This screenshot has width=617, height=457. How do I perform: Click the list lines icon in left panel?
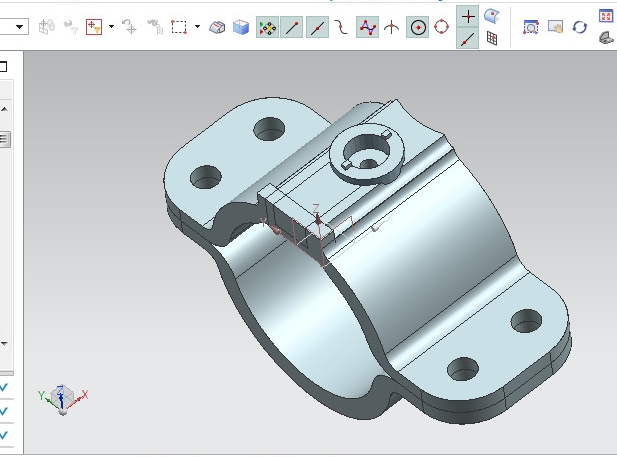[x=4, y=139]
